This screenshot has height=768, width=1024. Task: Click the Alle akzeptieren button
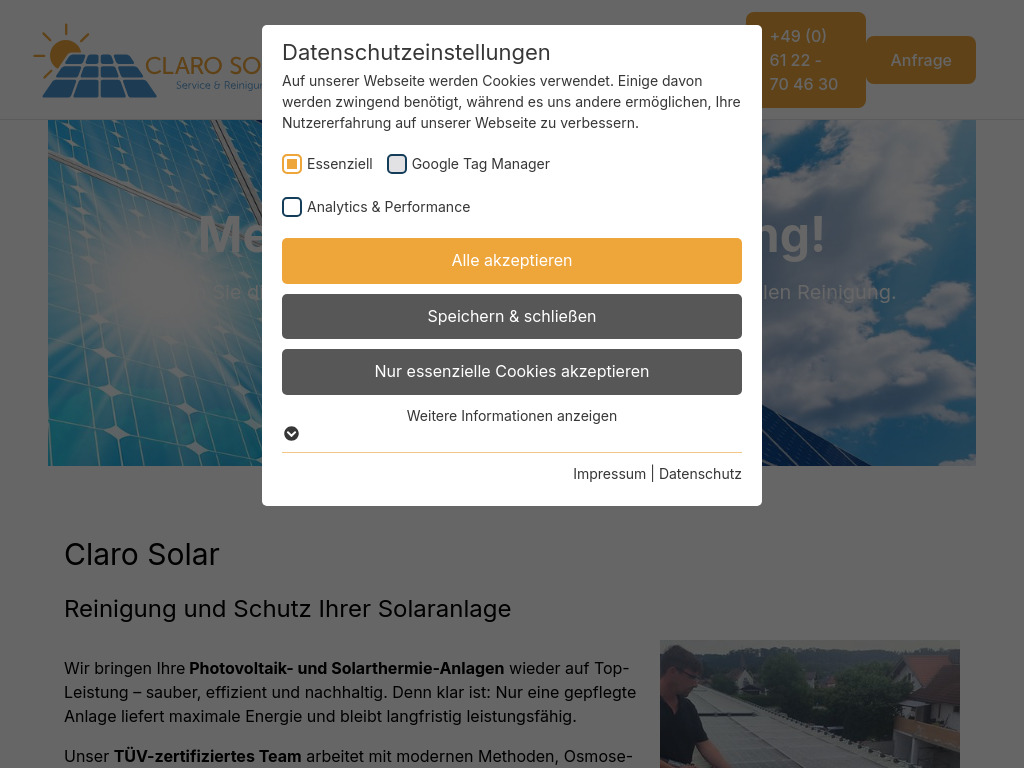[x=511, y=260]
